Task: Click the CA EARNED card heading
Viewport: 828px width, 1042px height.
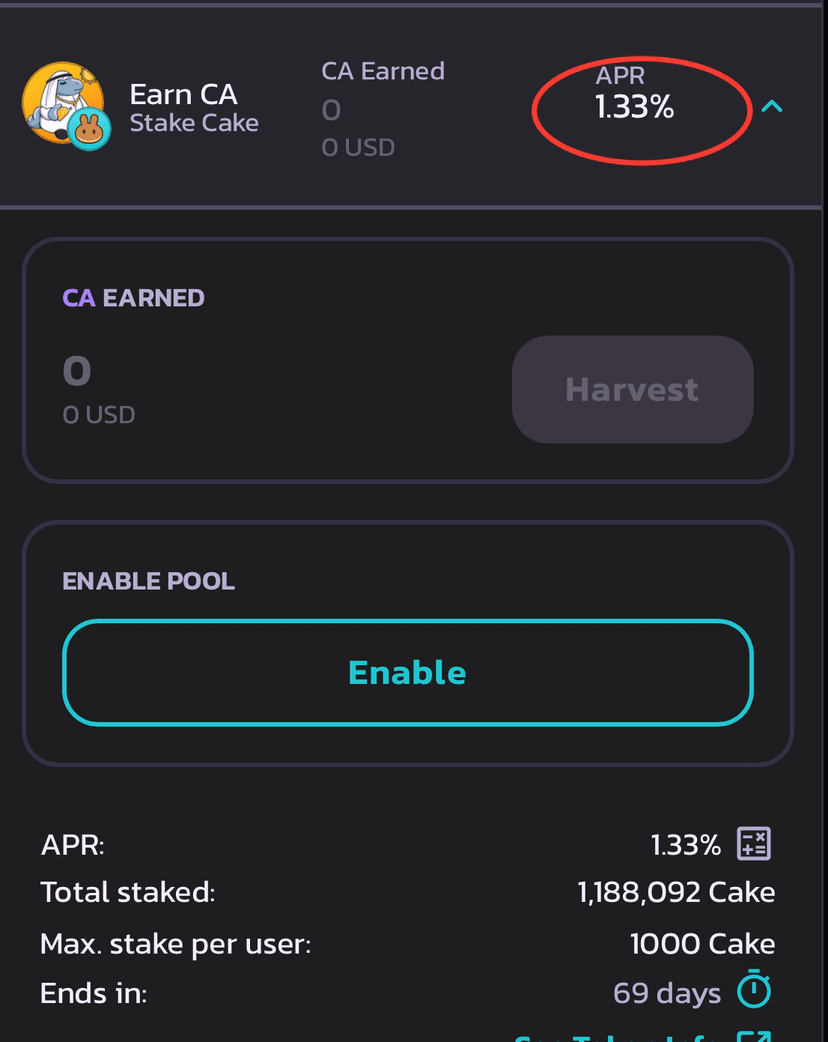Action: click(x=134, y=298)
